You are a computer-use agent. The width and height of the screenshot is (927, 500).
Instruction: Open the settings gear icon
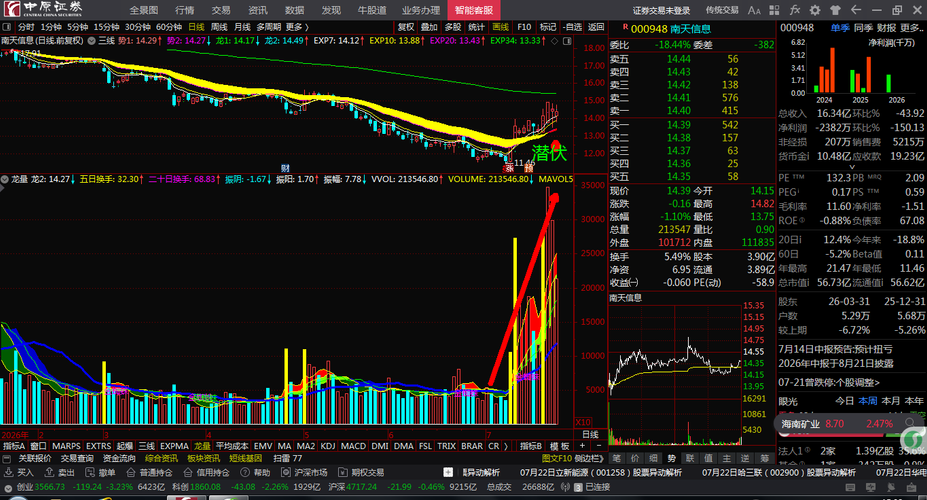(815, 10)
